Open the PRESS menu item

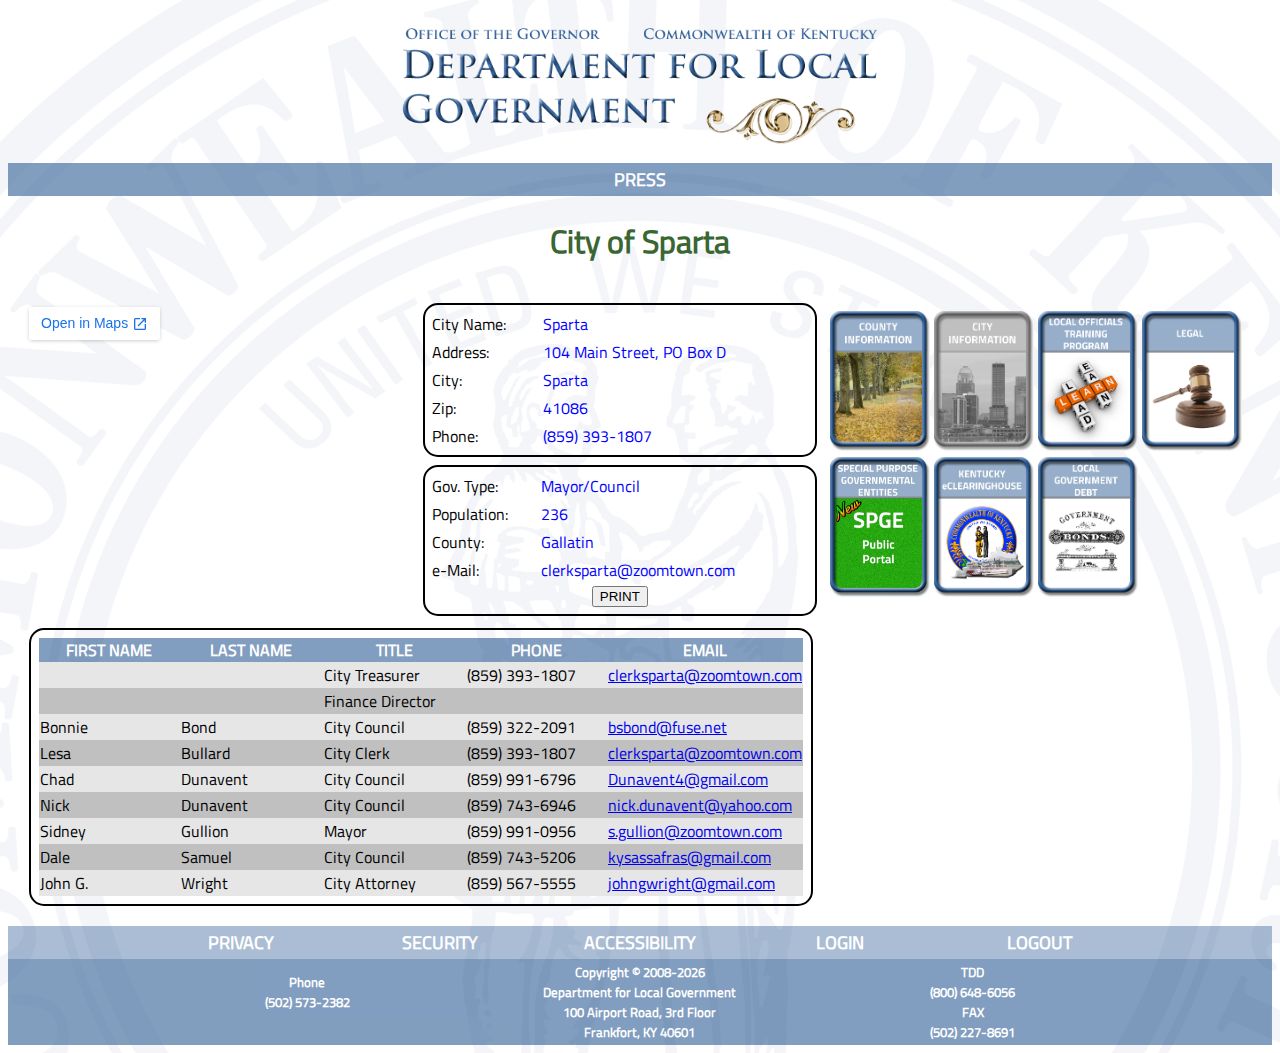640,180
